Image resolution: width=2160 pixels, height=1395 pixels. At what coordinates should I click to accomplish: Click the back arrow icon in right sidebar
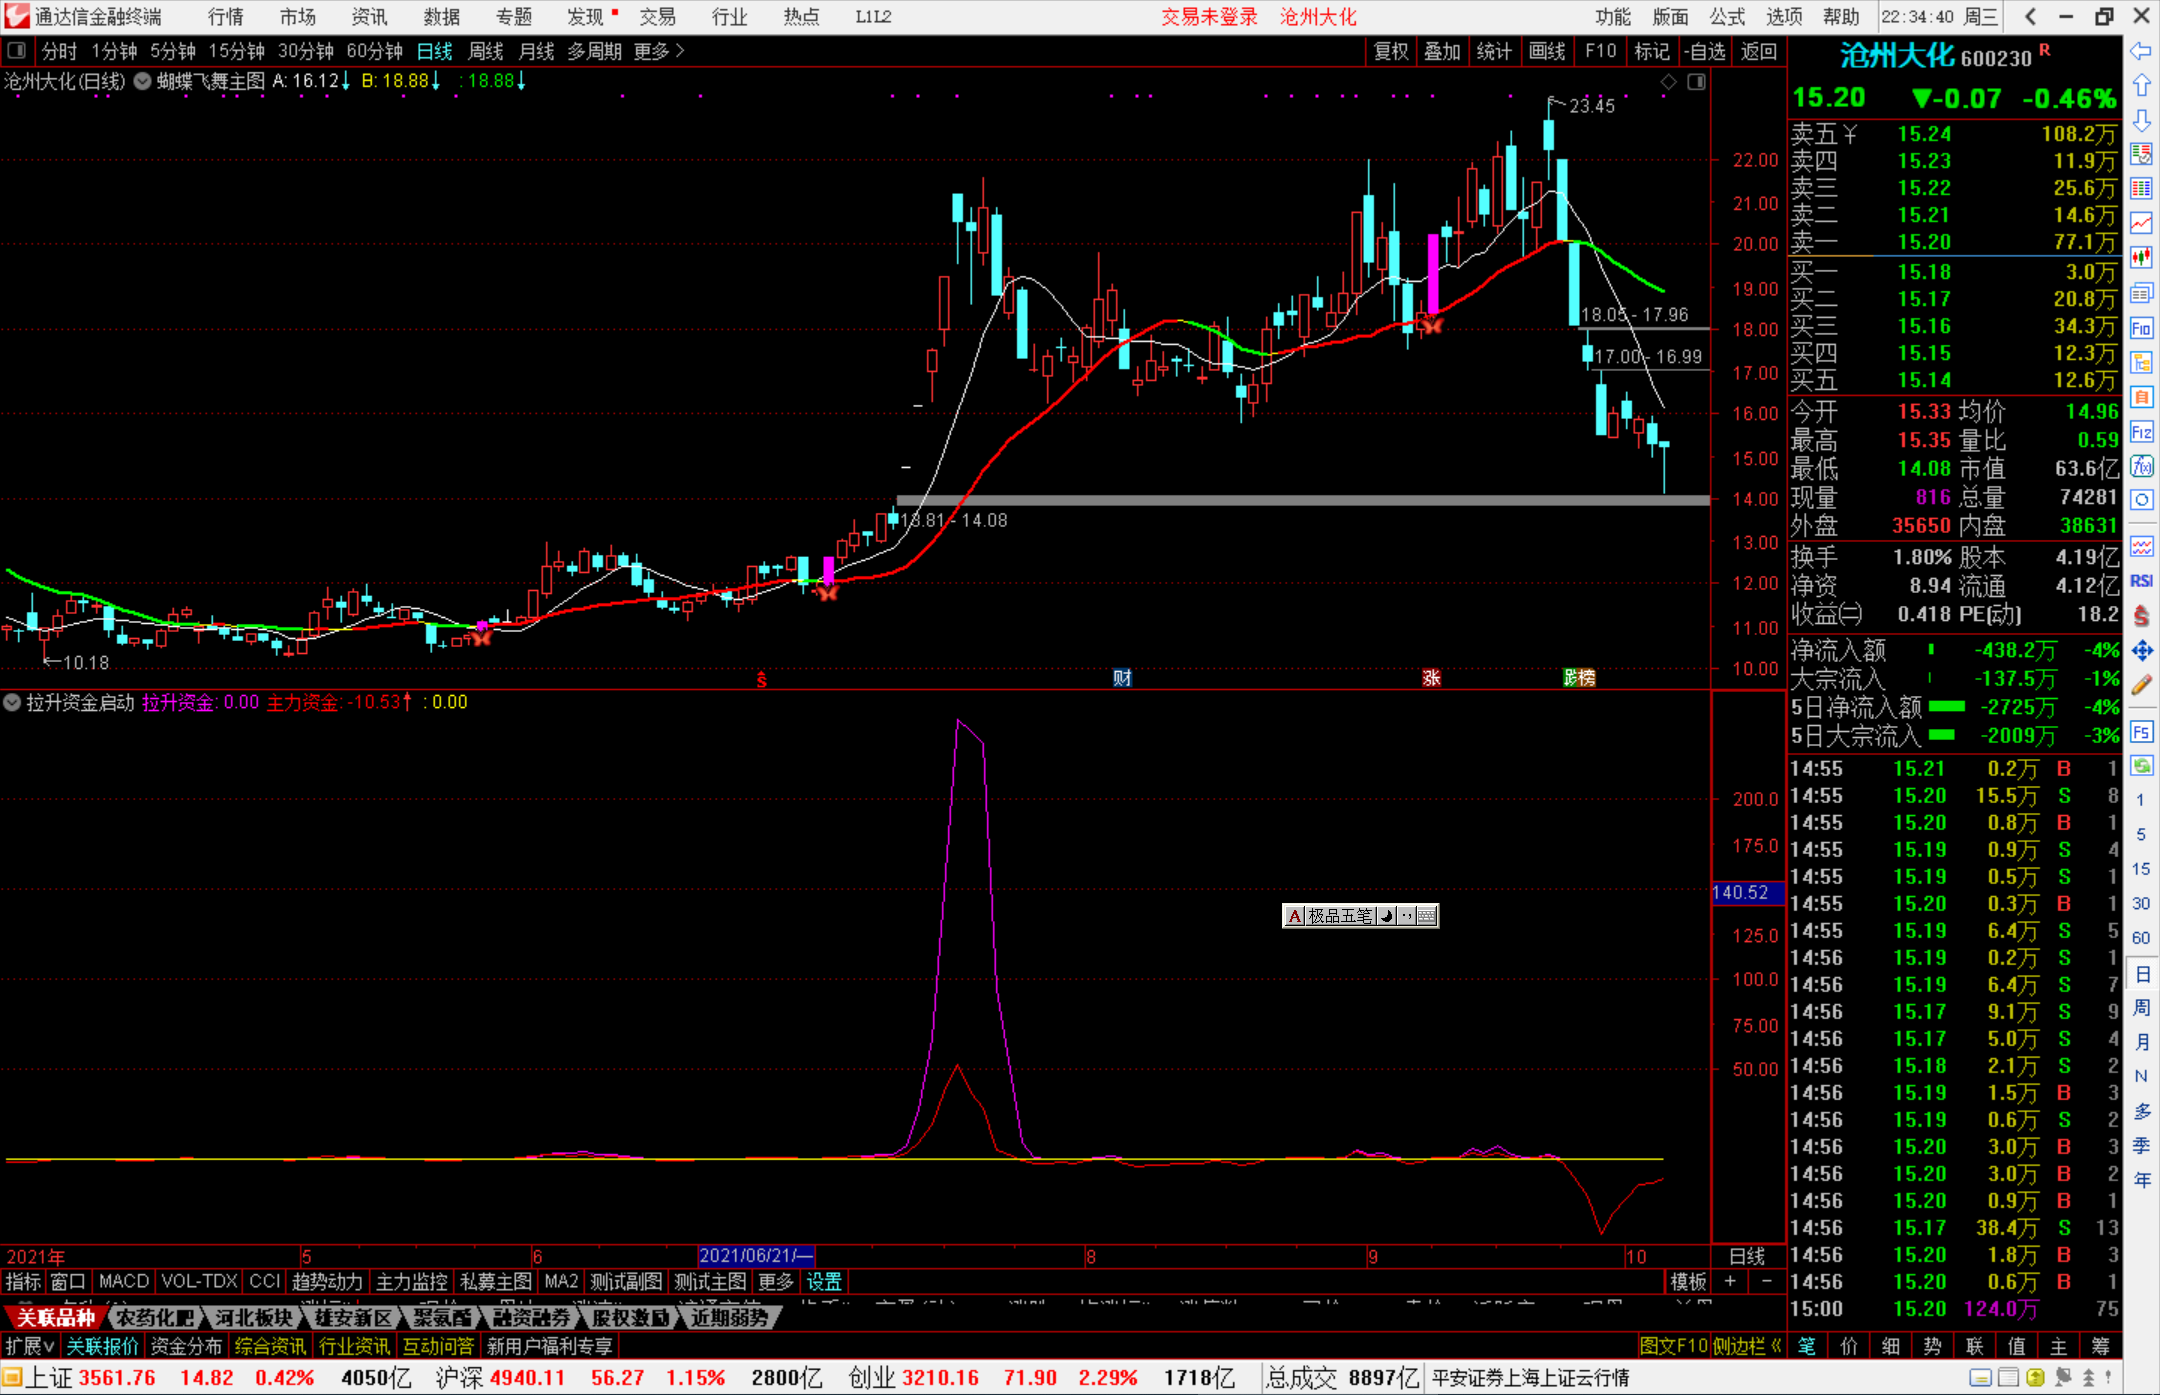[x=2141, y=51]
